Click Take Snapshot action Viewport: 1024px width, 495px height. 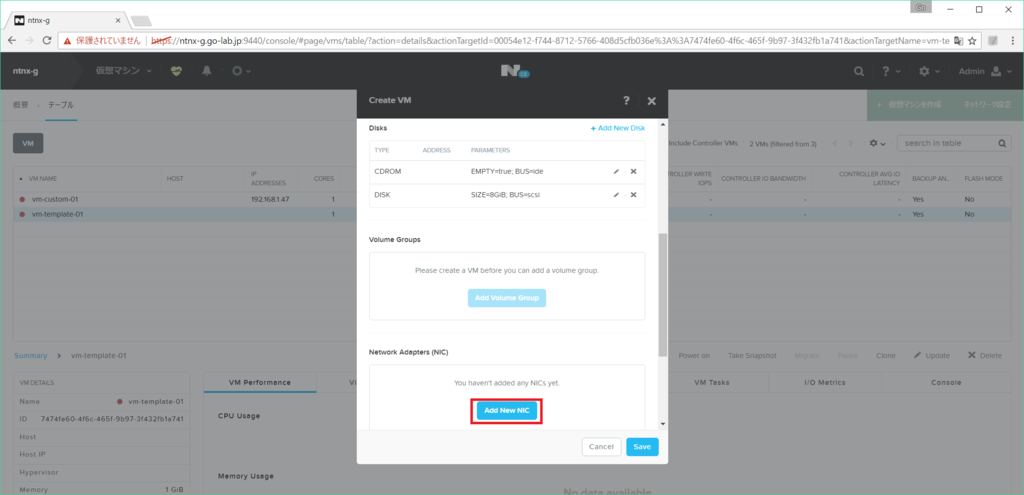coord(752,355)
